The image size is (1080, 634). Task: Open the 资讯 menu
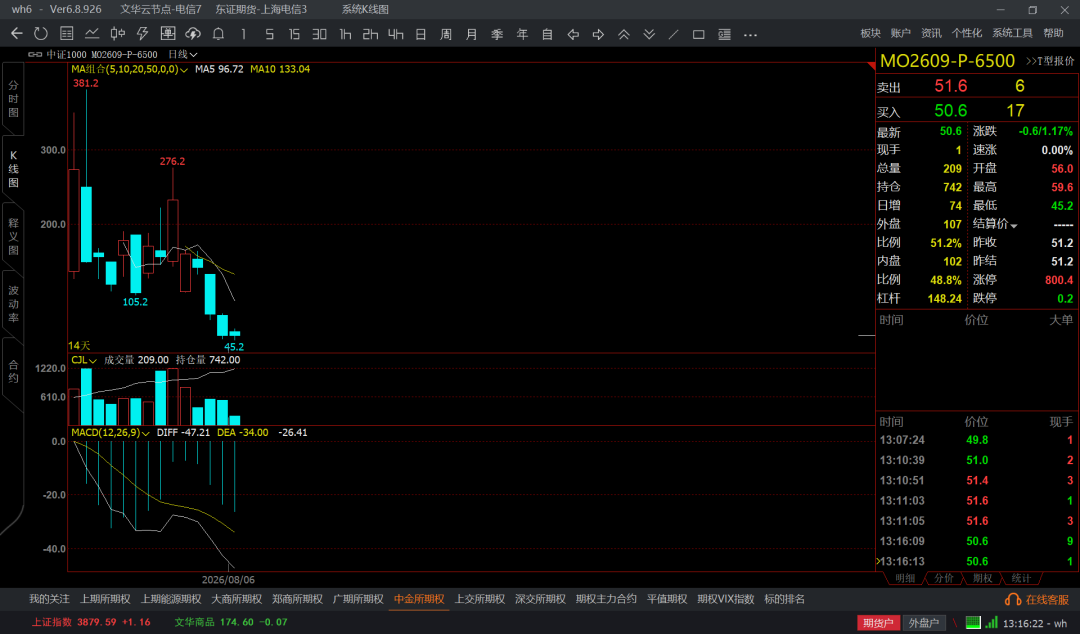[931, 33]
